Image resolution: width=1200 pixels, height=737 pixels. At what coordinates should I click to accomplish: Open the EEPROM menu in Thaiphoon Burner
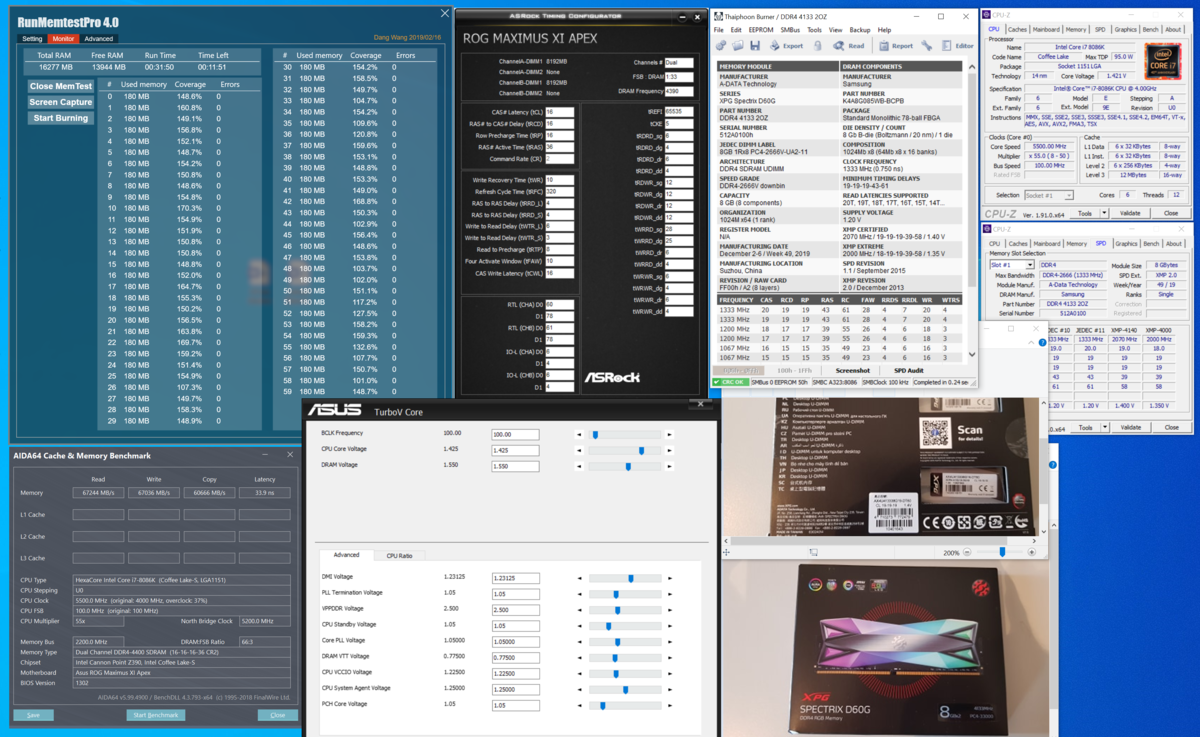click(761, 30)
